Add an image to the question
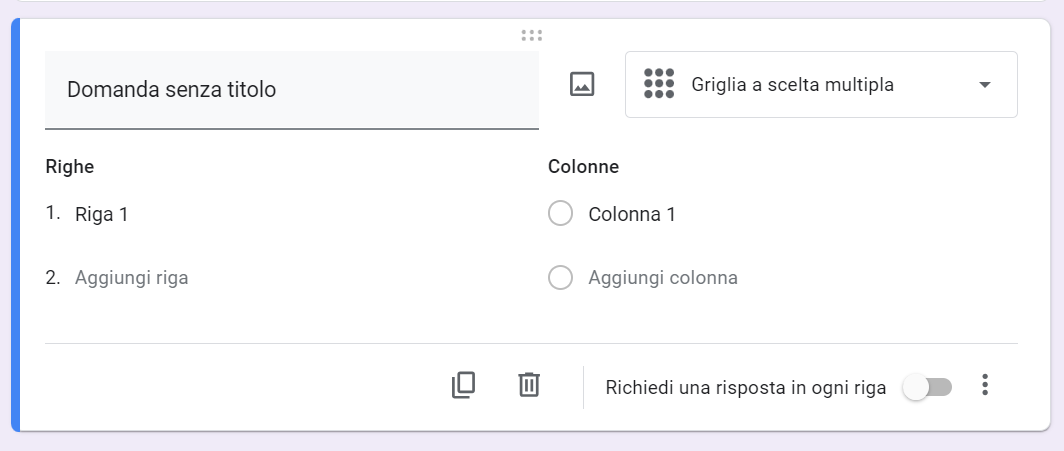The width and height of the screenshot is (1064, 451). click(x=582, y=85)
